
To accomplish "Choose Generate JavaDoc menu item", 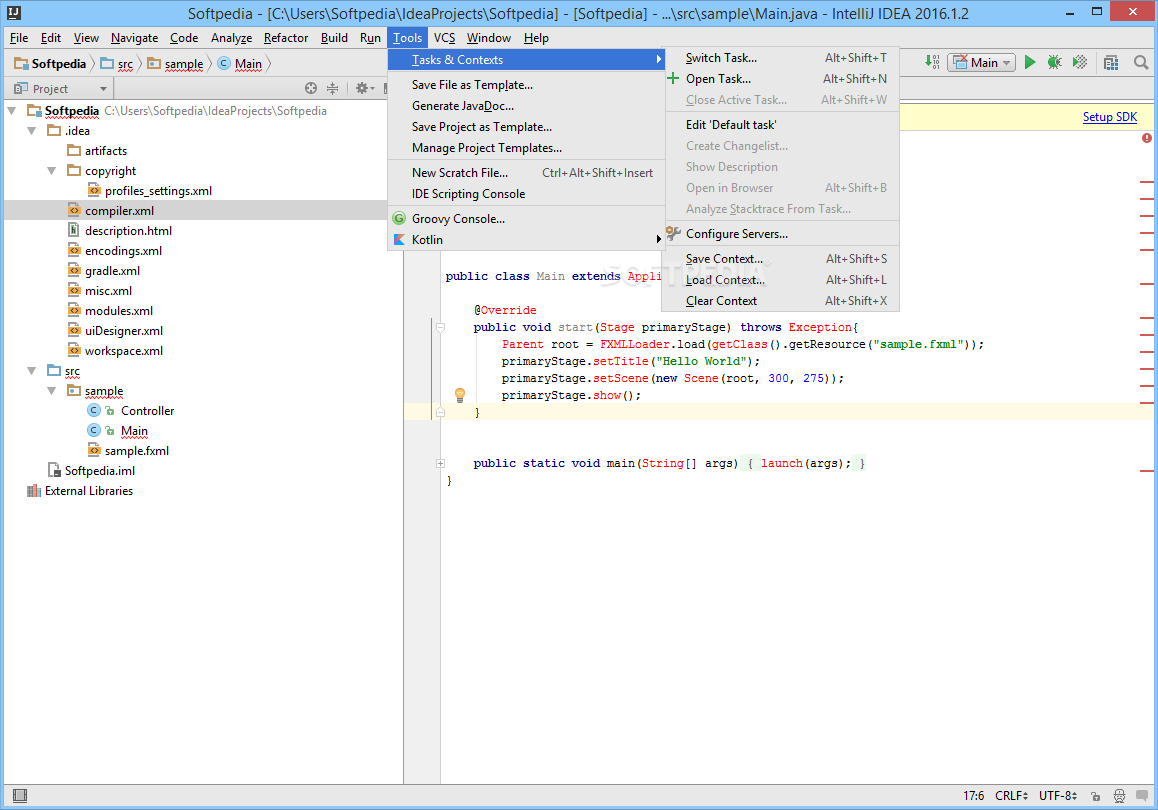I will (x=527, y=106).
